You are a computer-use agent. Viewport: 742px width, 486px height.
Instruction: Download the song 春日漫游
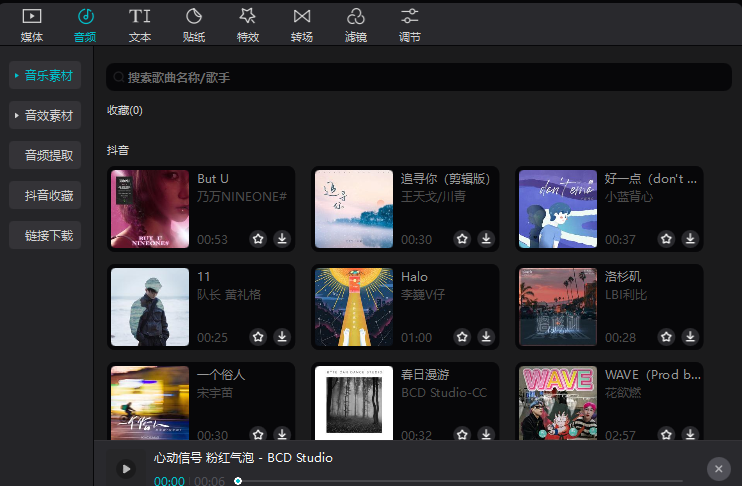coord(486,433)
